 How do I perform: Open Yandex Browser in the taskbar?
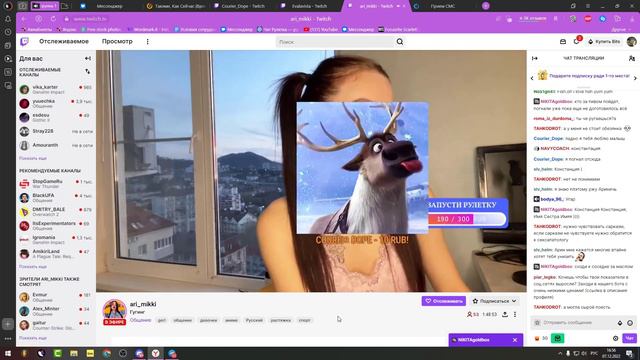click(156, 353)
